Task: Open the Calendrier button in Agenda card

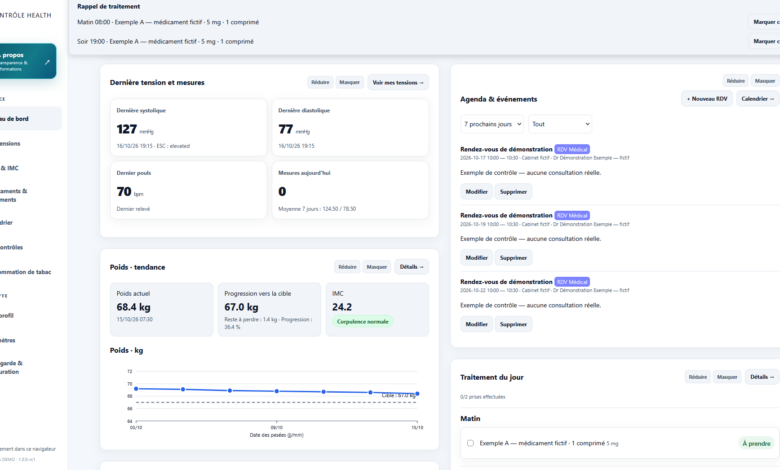Action: (x=758, y=99)
